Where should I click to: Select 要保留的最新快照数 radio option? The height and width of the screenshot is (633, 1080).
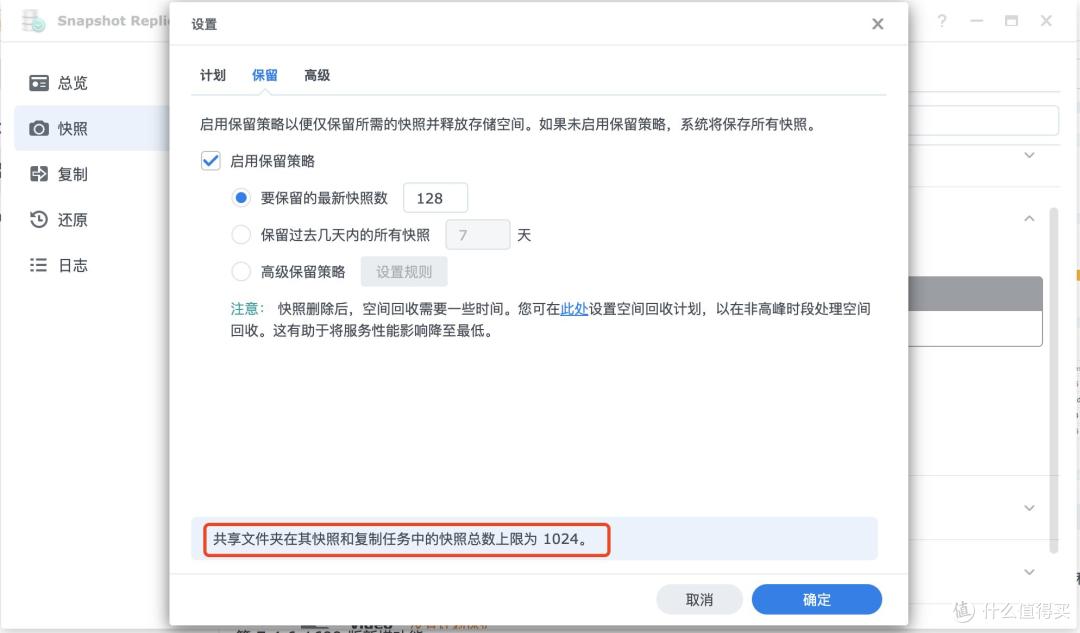click(x=240, y=198)
